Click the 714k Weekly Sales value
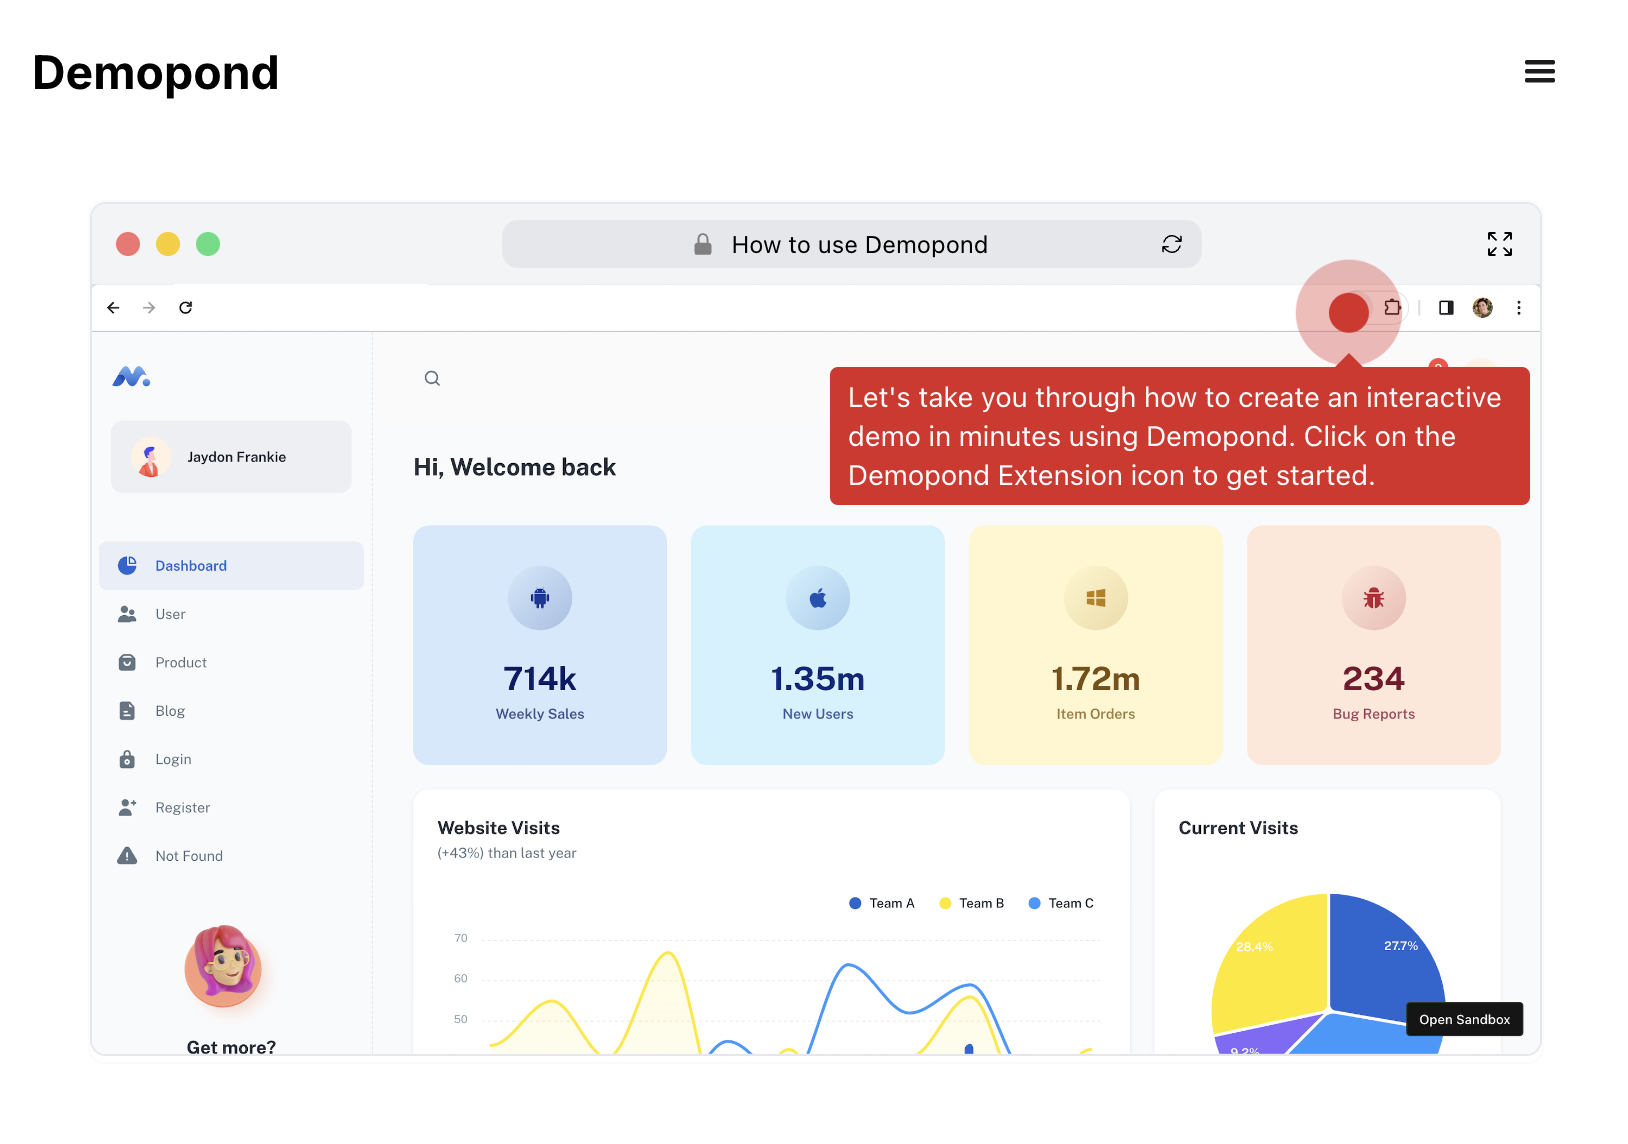The height and width of the screenshot is (1144, 1628). [540, 679]
